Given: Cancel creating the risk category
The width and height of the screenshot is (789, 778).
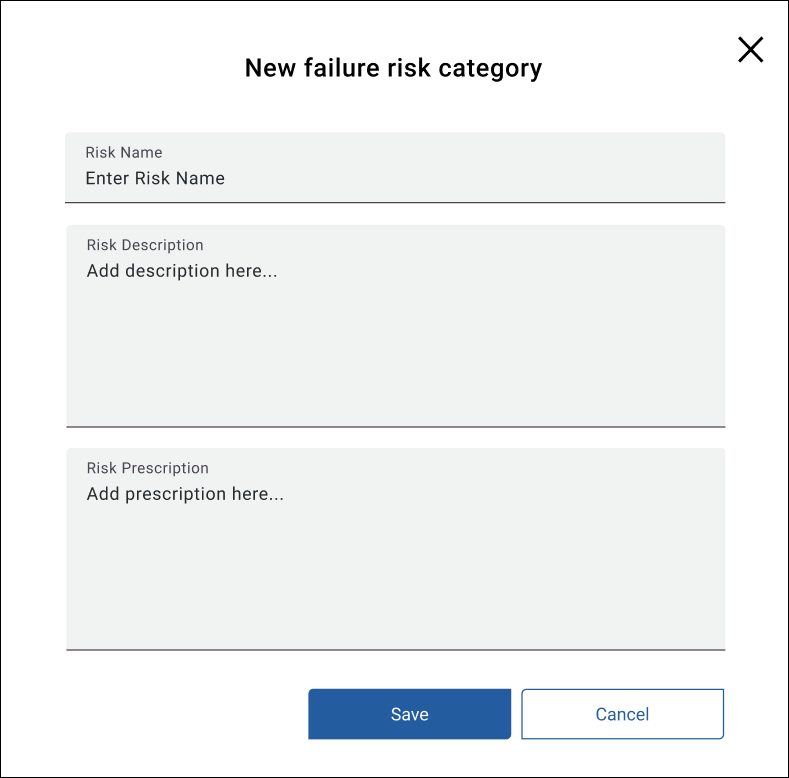Looking at the screenshot, I should [x=622, y=714].
